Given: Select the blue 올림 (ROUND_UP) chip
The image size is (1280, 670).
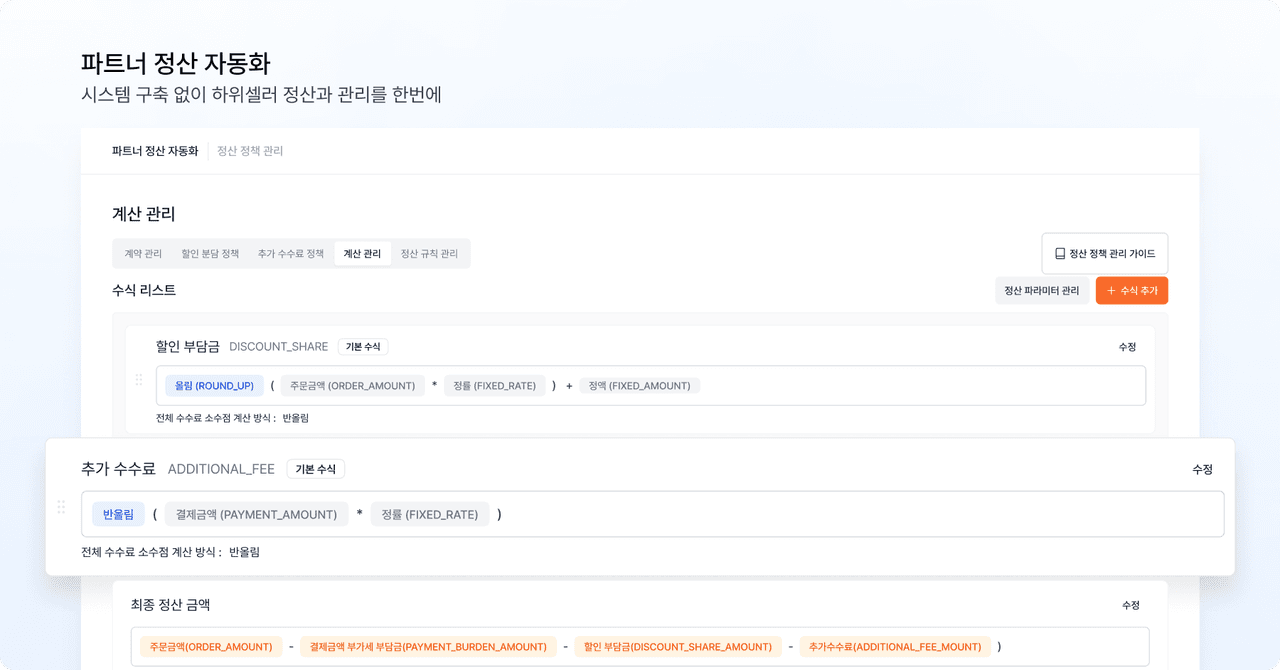Looking at the screenshot, I should click(x=214, y=386).
